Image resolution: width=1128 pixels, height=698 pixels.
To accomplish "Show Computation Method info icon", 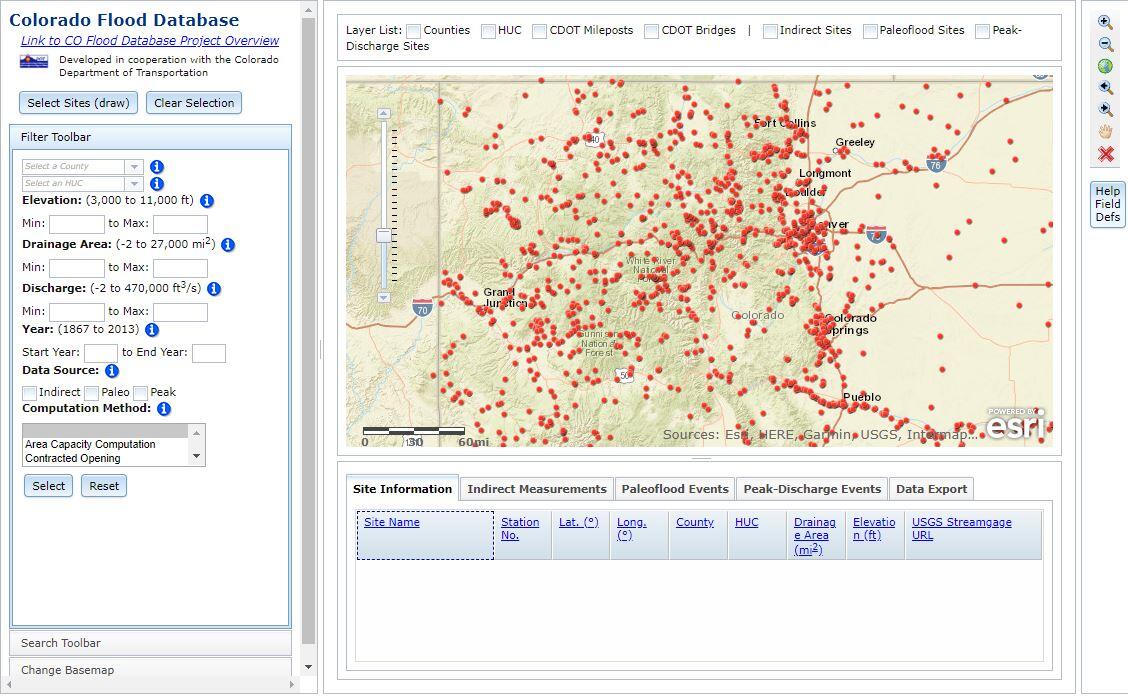I will point(164,409).
